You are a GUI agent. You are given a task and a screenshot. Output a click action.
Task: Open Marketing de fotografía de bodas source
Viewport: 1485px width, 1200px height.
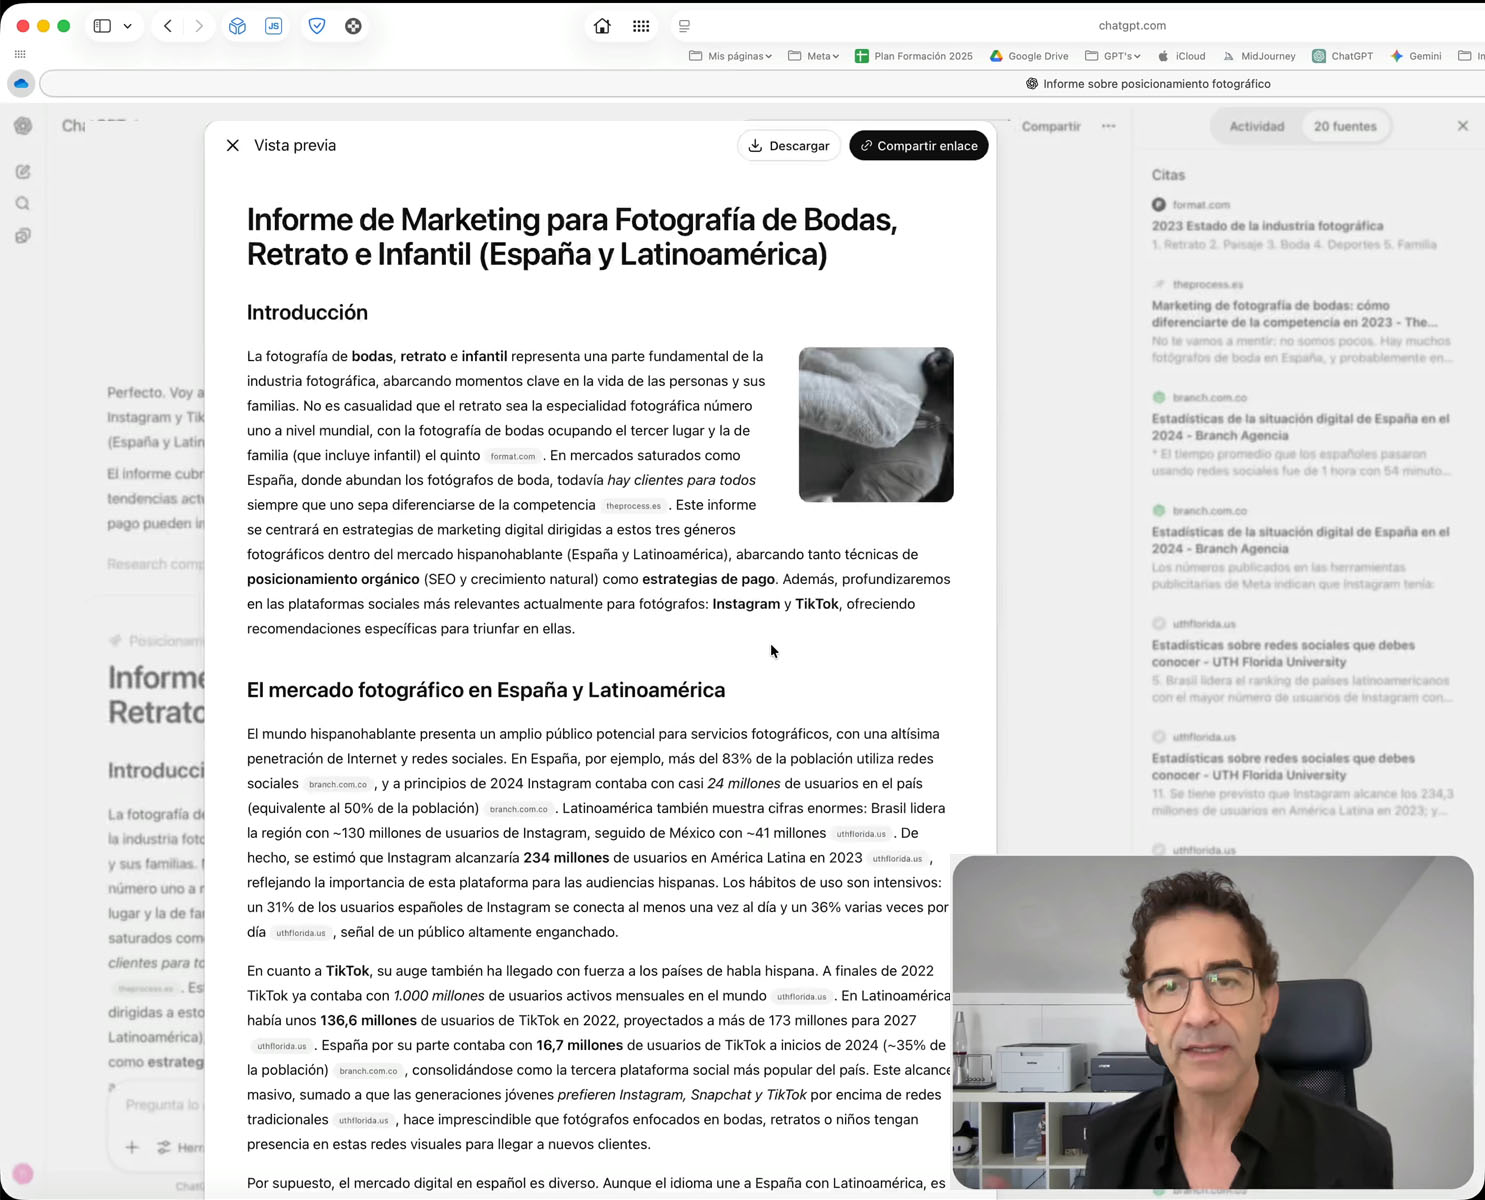1295,314
